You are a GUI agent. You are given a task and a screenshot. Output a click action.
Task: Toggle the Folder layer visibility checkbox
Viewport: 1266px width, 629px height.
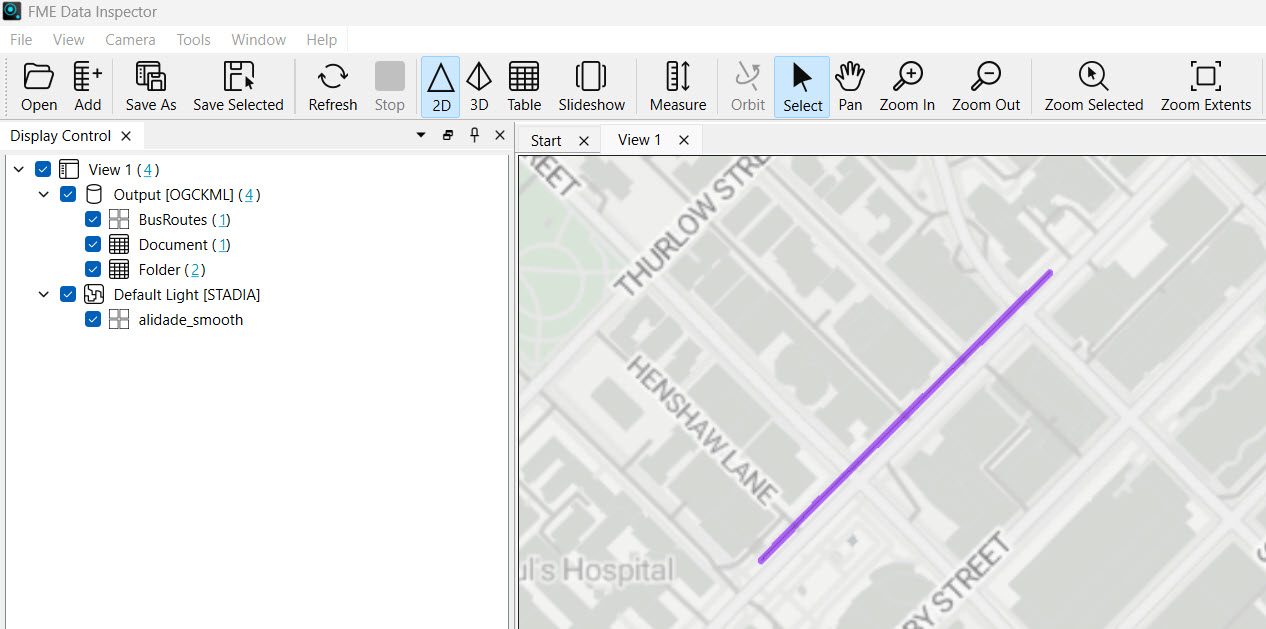click(93, 270)
